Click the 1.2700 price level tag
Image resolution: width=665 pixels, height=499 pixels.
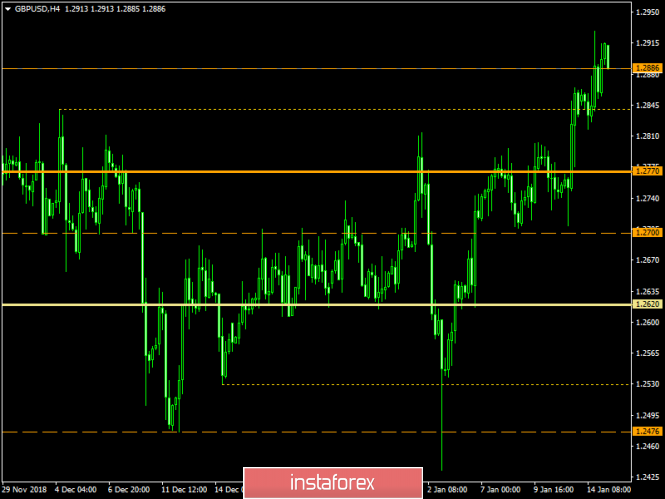[x=647, y=233]
